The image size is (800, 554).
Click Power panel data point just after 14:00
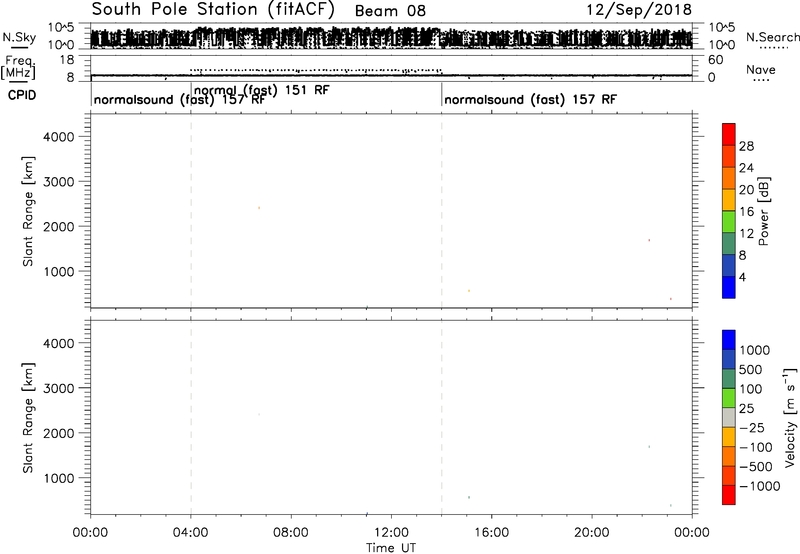click(x=469, y=291)
